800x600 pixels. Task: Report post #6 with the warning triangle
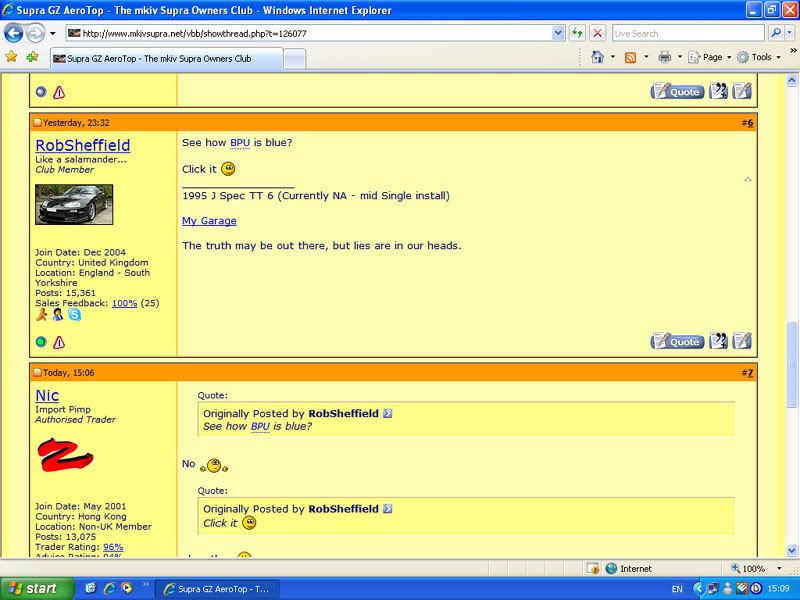(x=59, y=342)
